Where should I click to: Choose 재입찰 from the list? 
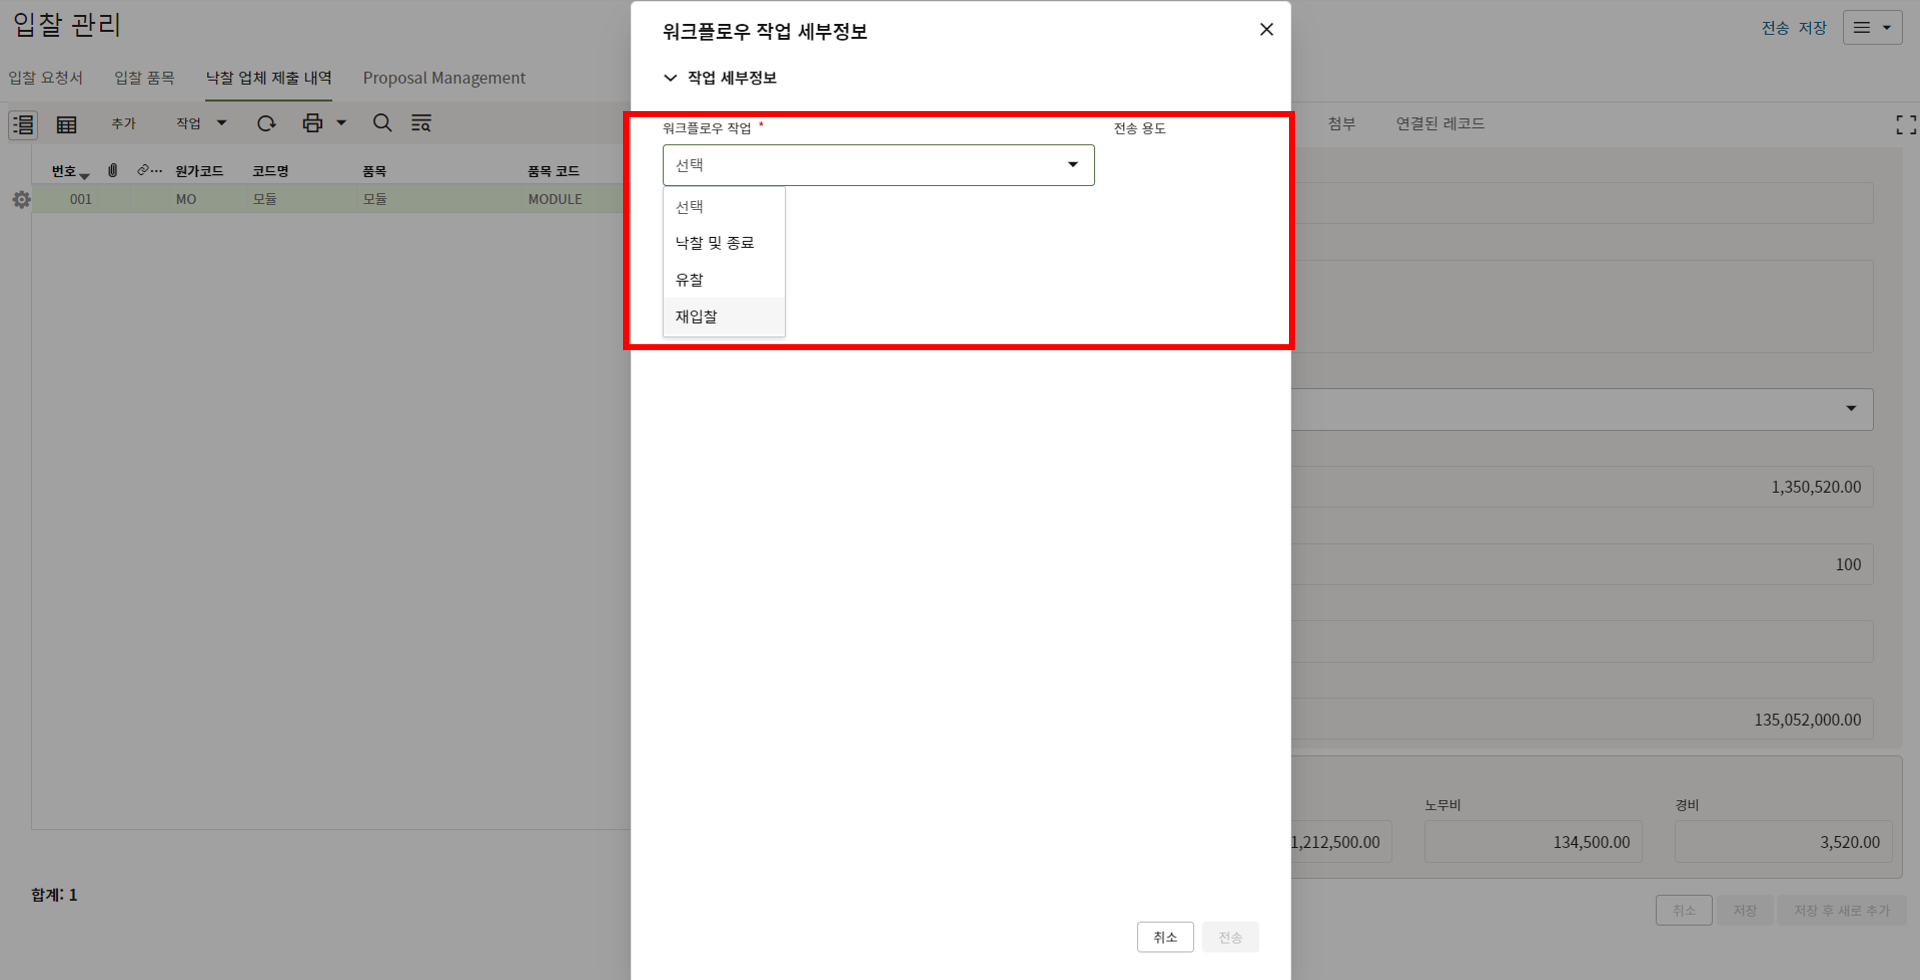tap(696, 317)
